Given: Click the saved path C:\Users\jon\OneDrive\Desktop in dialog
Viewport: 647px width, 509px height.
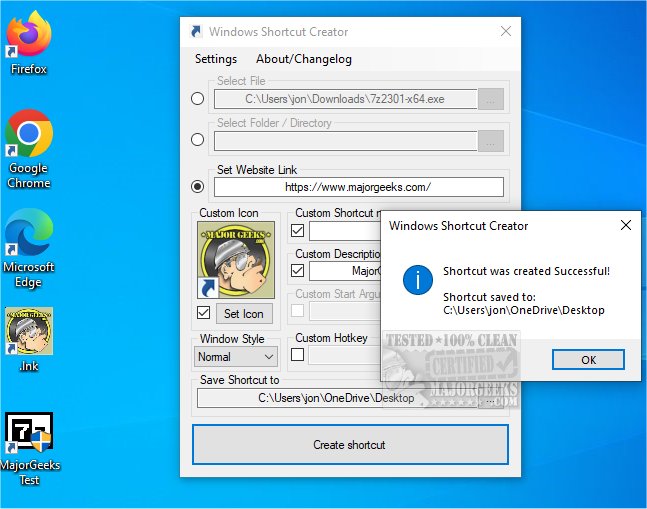Looking at the screenshot, I should [x=524, y=310].
